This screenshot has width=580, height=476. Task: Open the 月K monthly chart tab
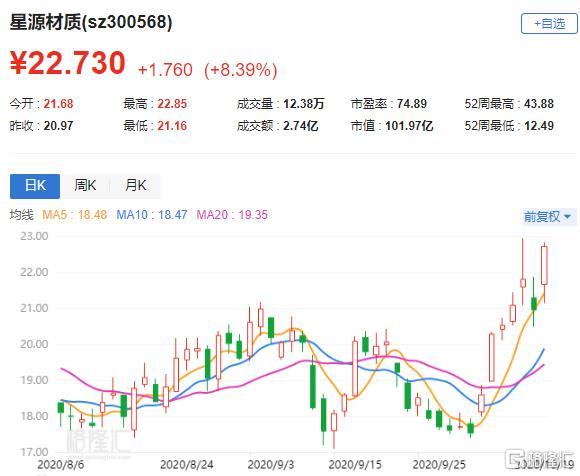click(135, 186)
